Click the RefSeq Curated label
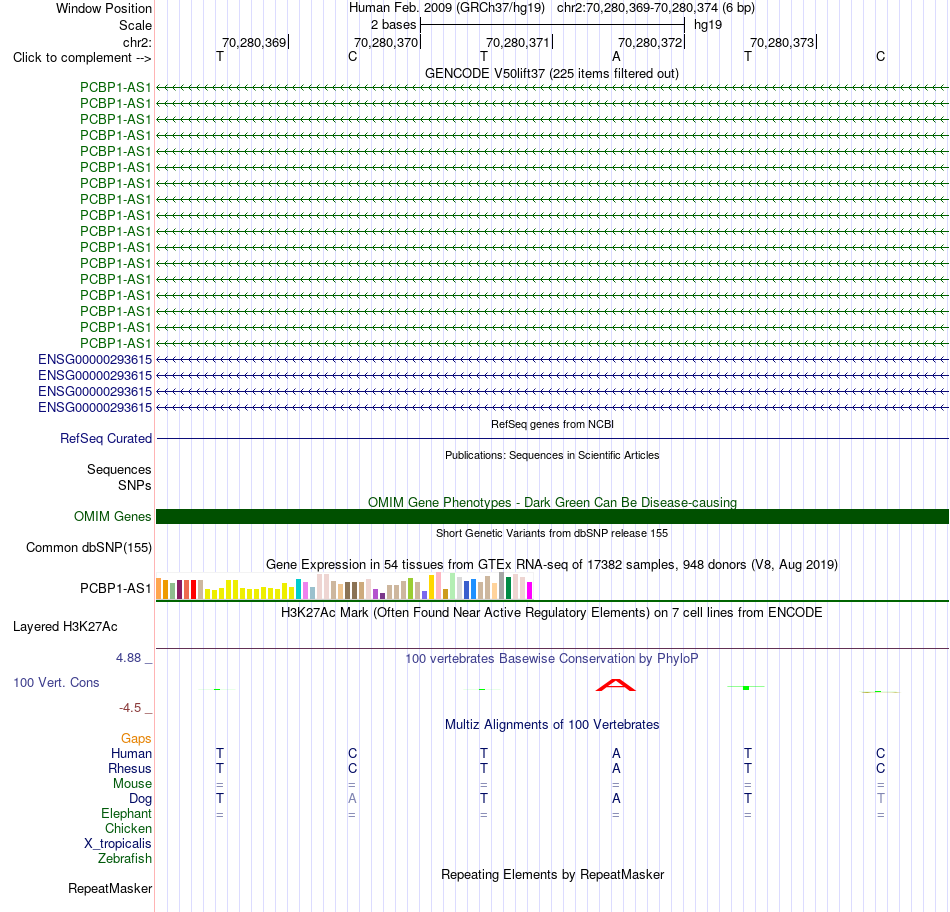The image size is (950, 912). coord(106,438)
